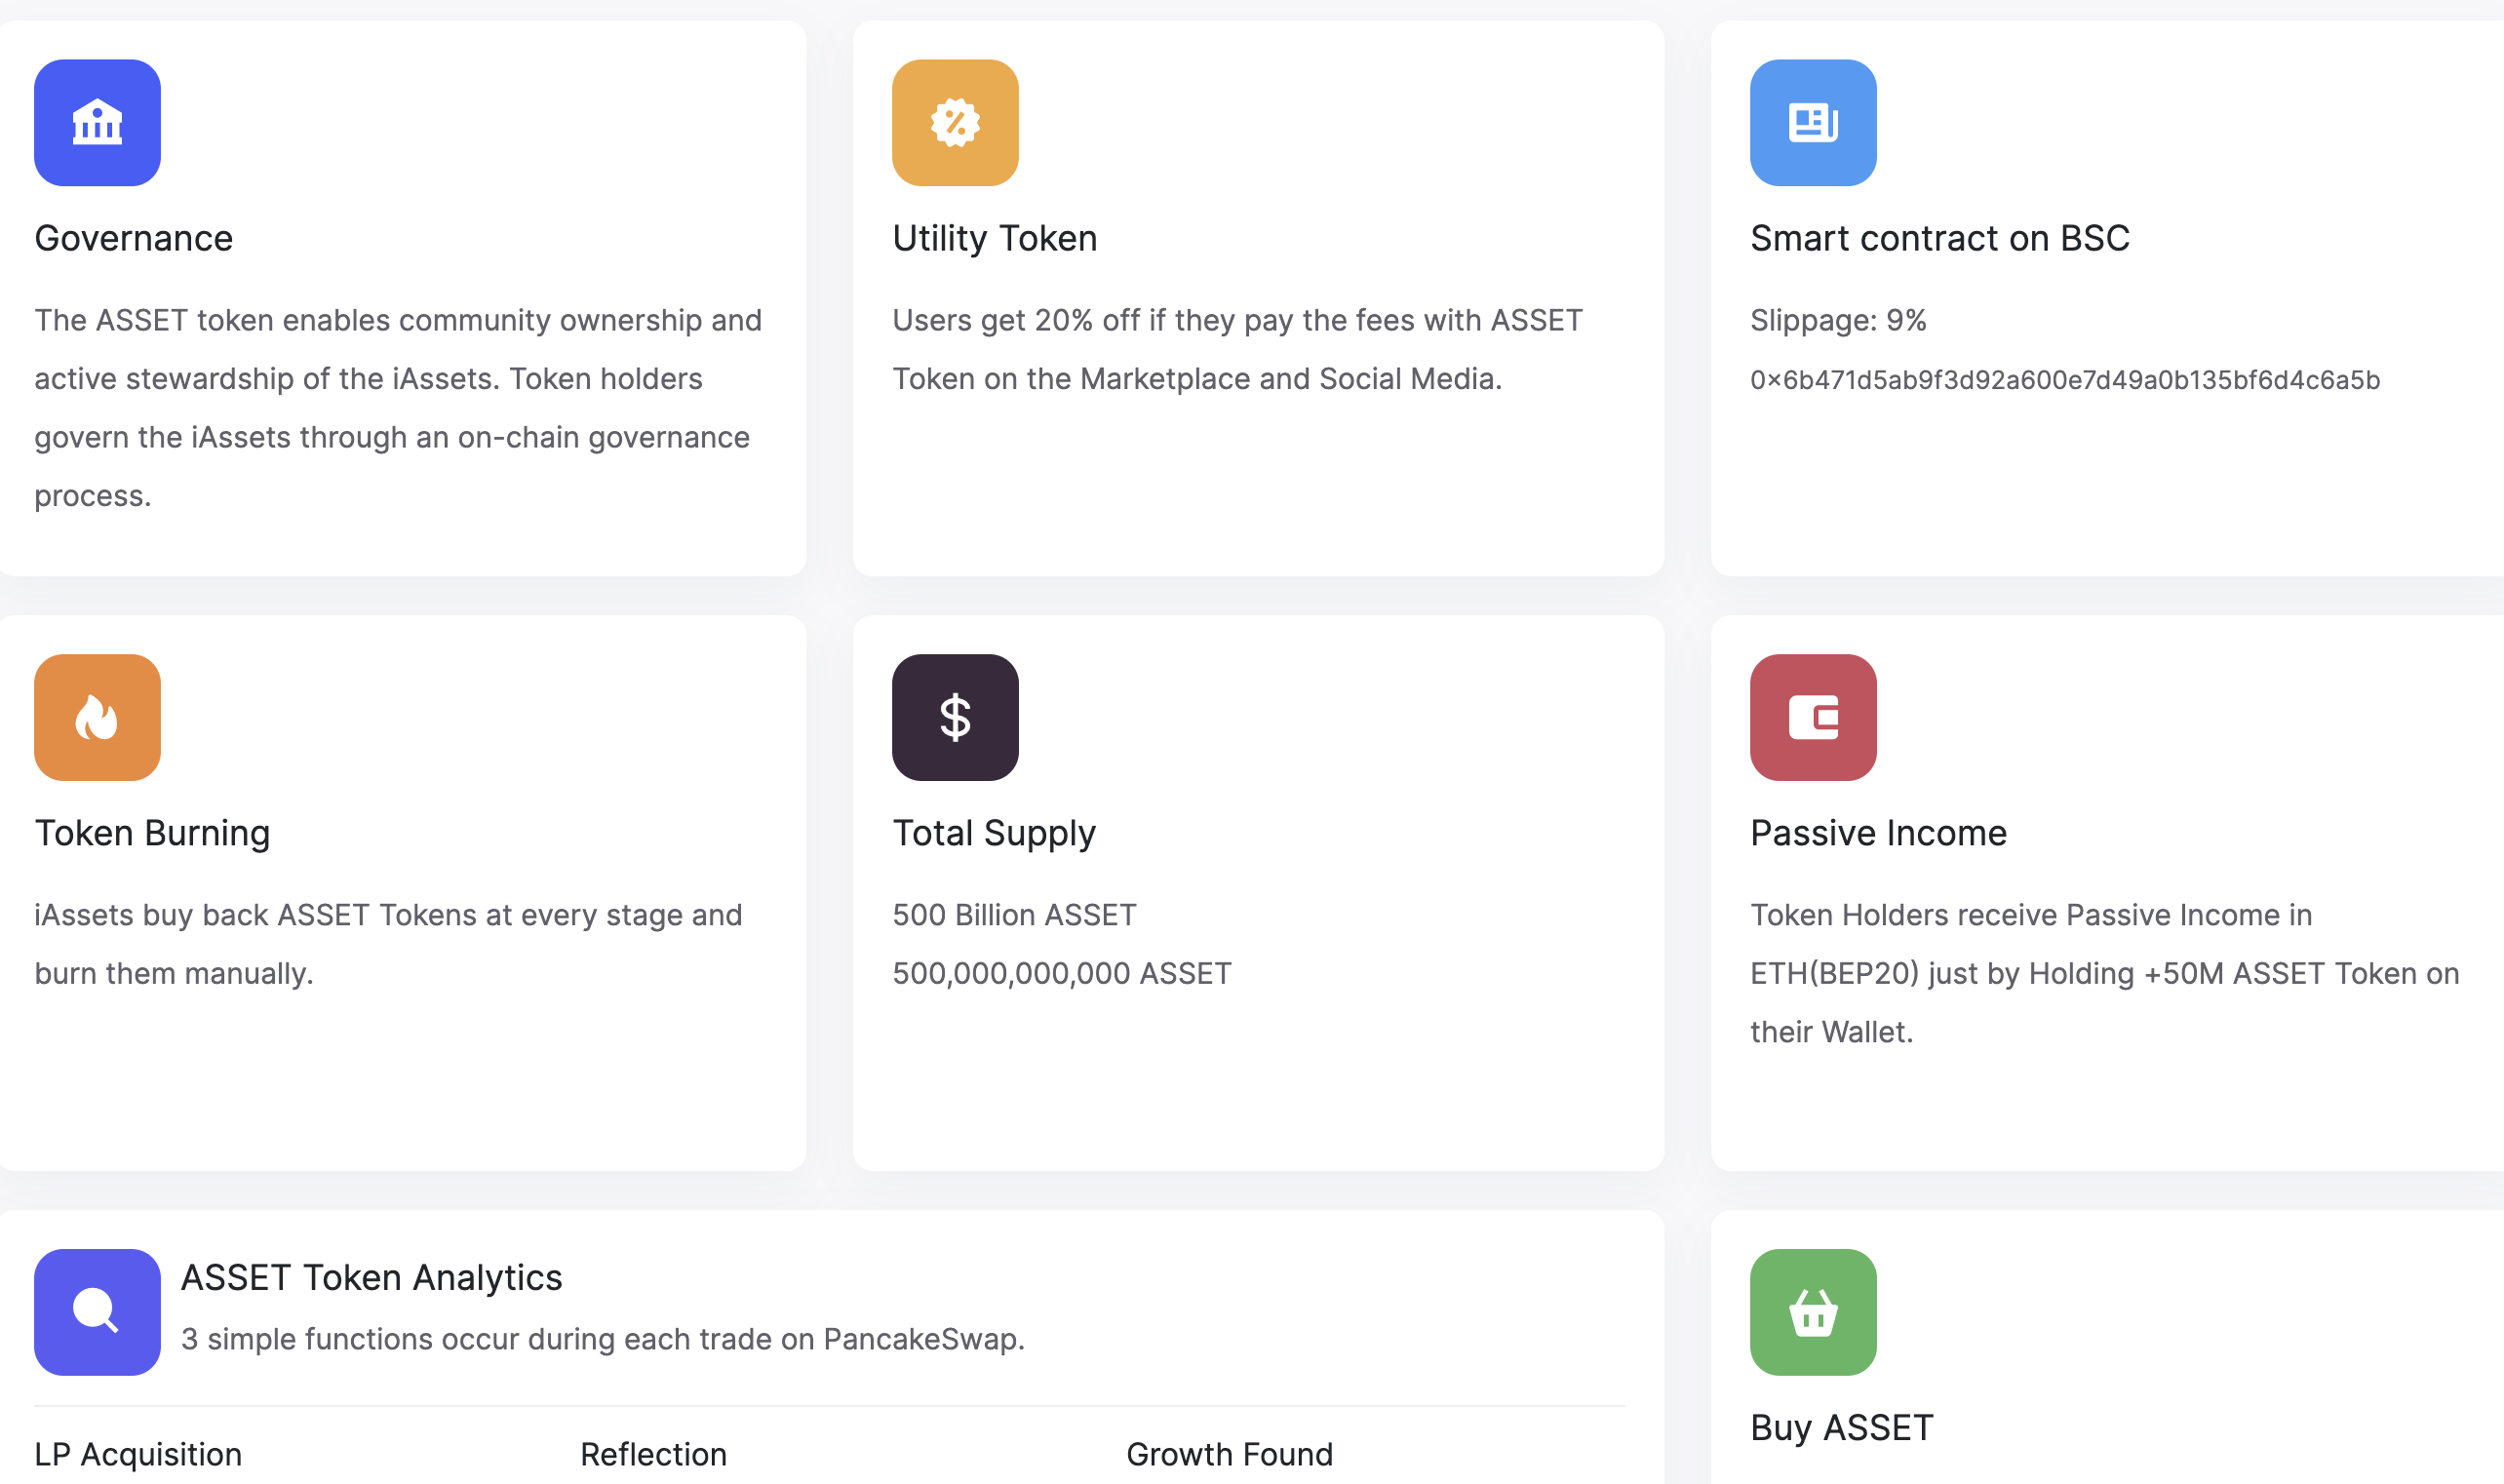Select the BSC contract address text
The width and height of the screenshot is (2504, 1484).
pos(2065,380)
